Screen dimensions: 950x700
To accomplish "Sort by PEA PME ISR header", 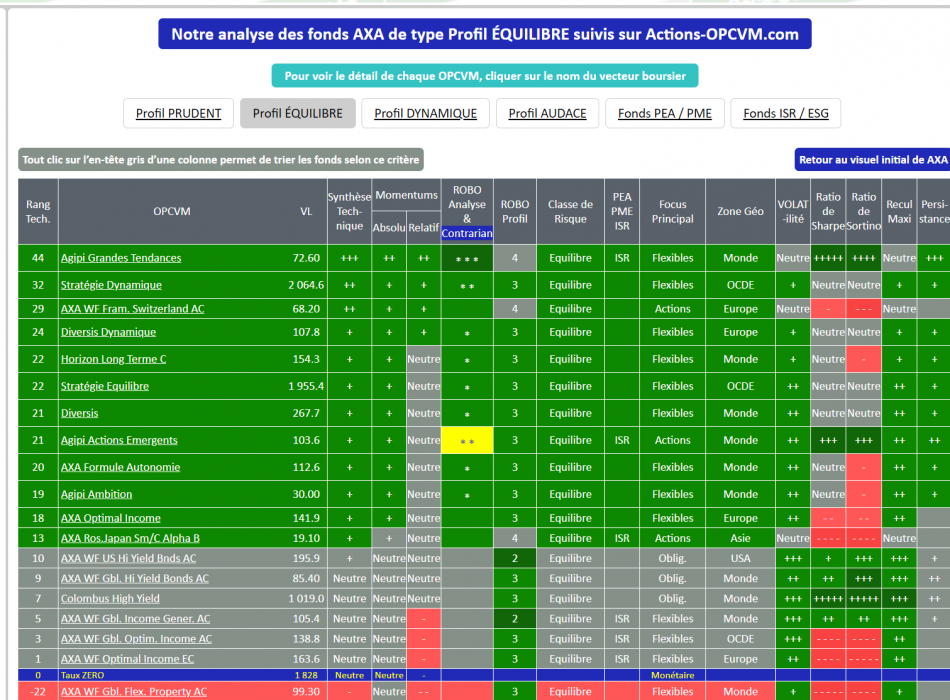I will point(622,212).
